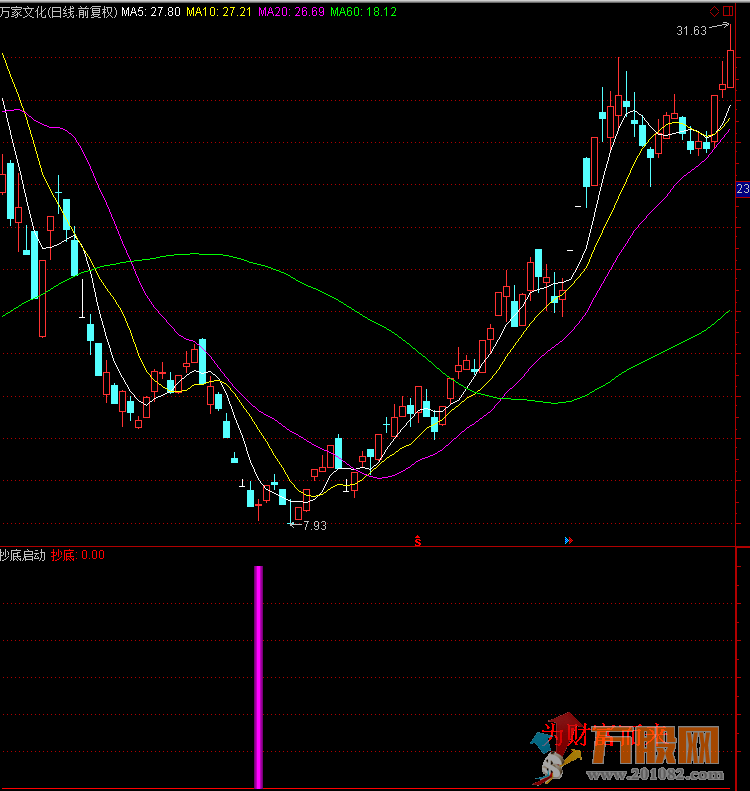Click the red split-window square icon
Image resolution: width=750 pixels, height=791 pixels.
726,12
